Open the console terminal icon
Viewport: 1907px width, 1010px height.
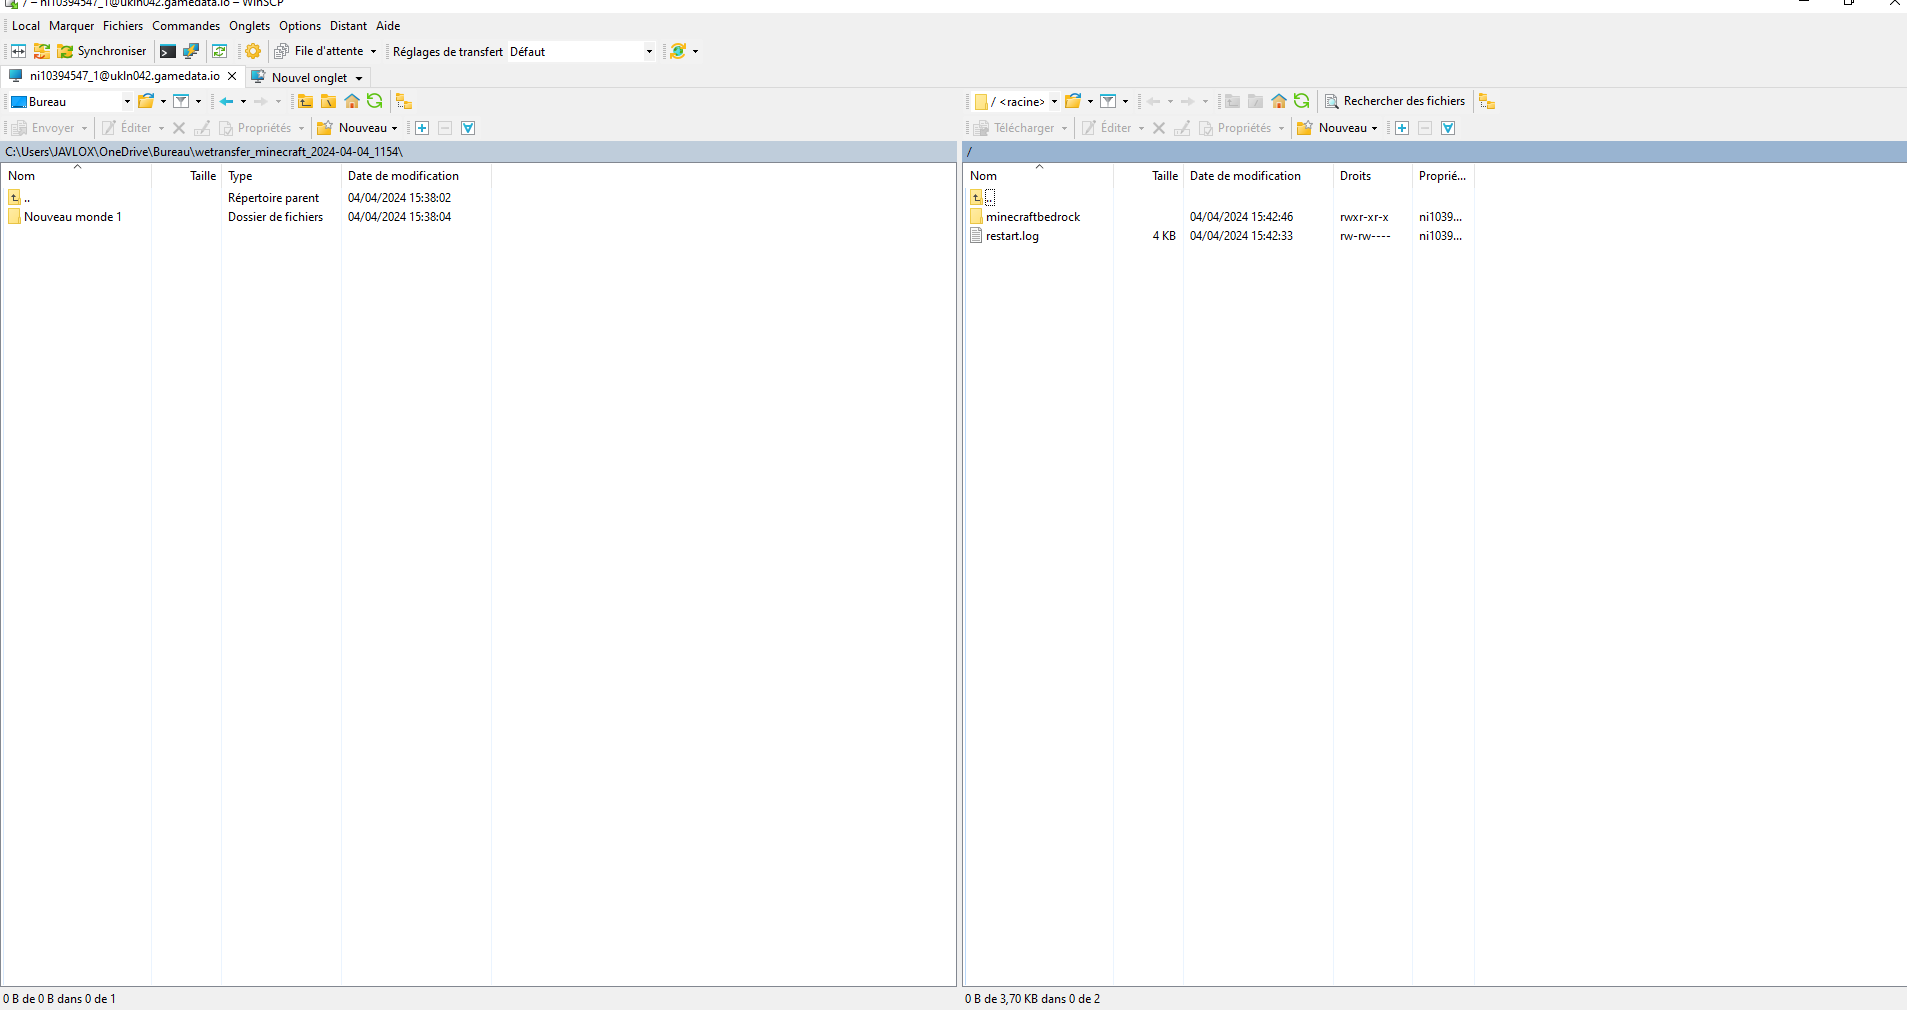point(168,51)
